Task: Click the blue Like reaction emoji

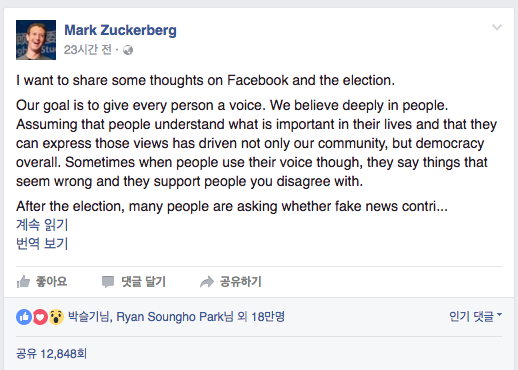Action: pos(24,317)
